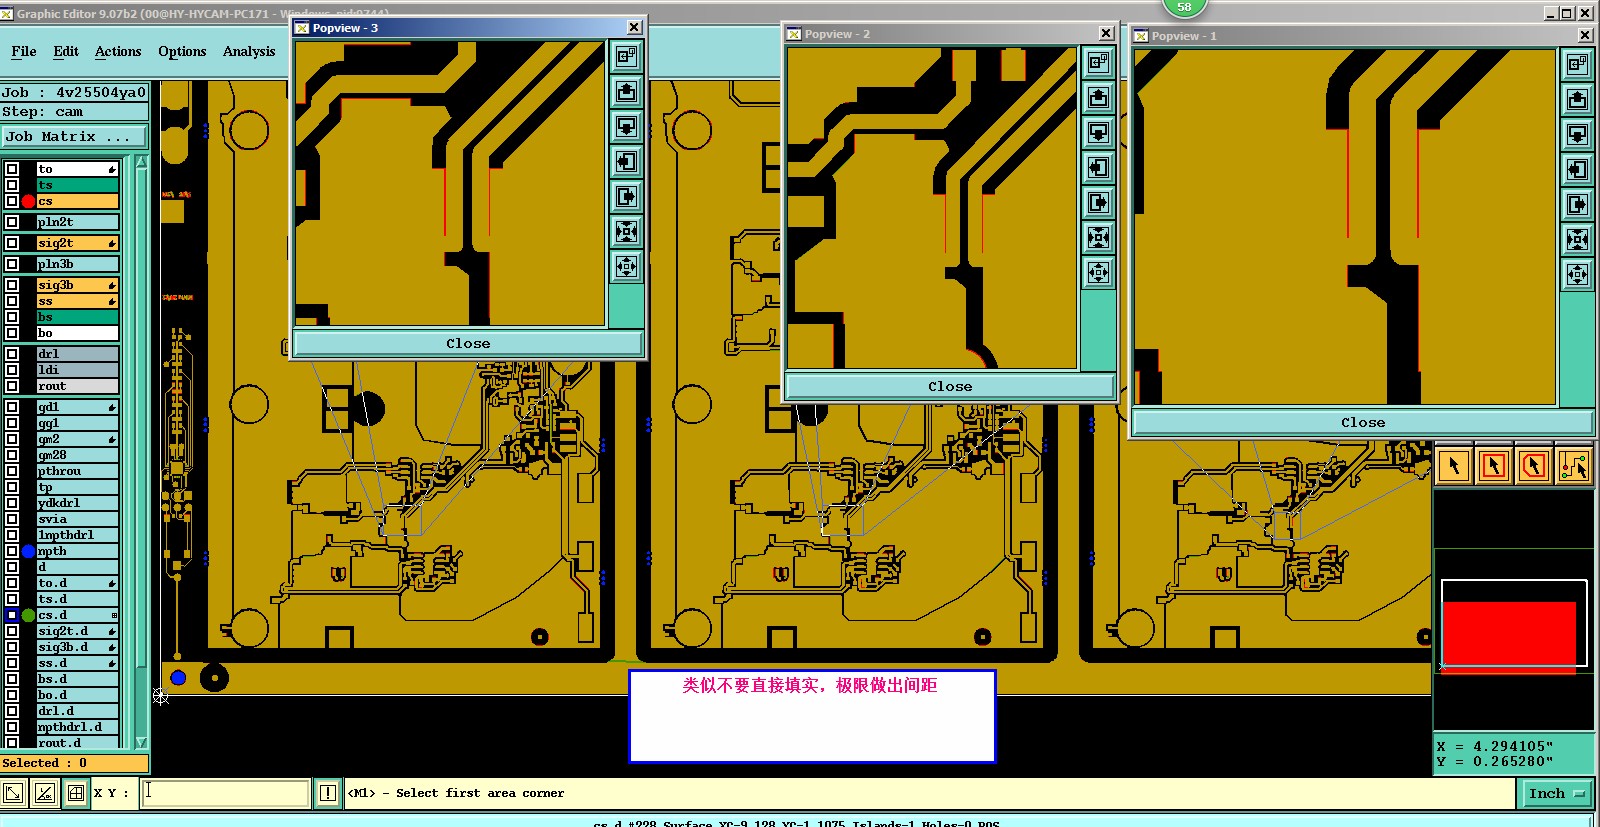The width and height of the screenshot is (1600, 827).
Task: Click Close button in Popview 2
Action: (950, 386)
